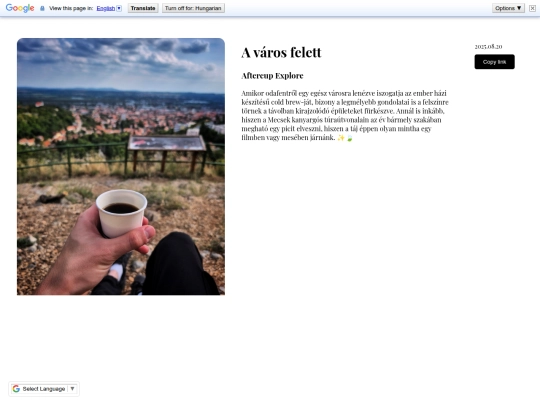Click the sparkles emoji ending the paragraph

pyautogui.click(x=341, y=138)
